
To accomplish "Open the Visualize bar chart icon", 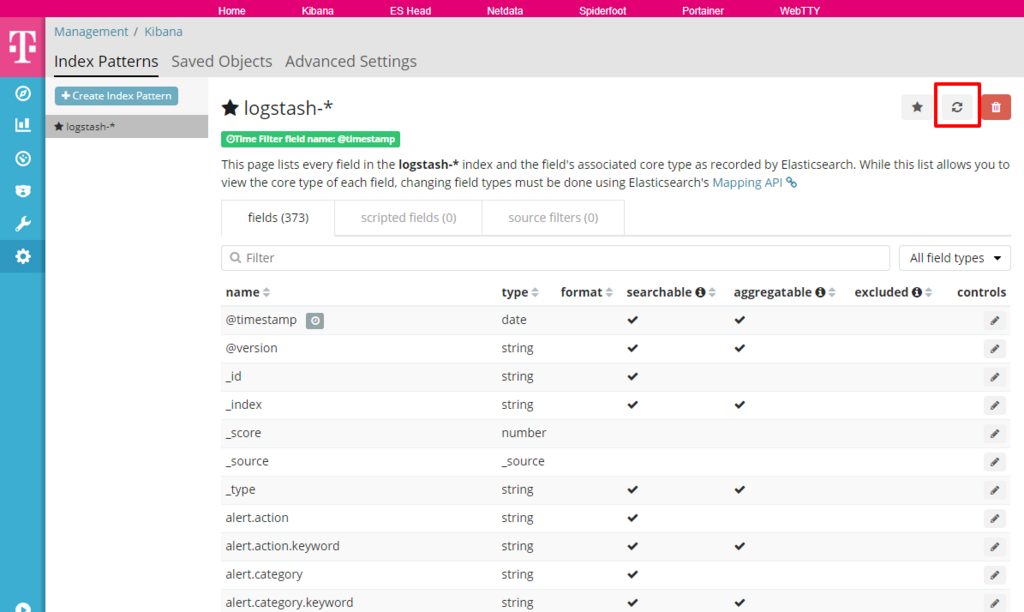I will coord(23,125).
